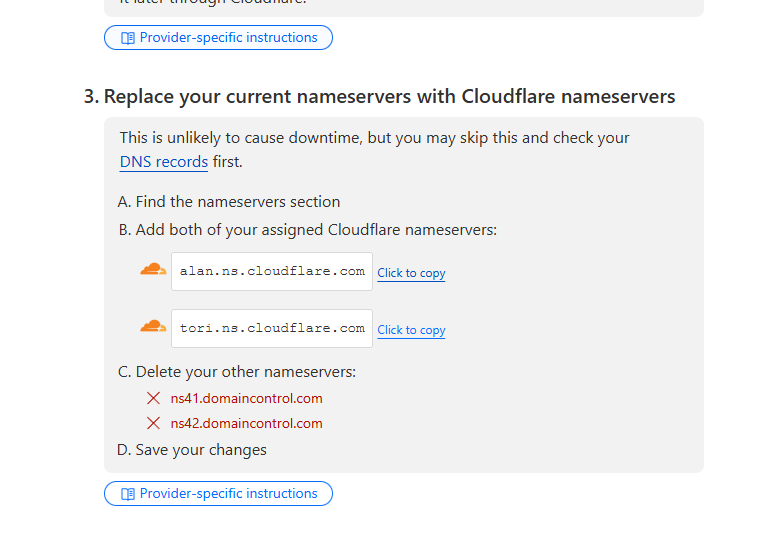Open upper Provider-specific instructions button
Screen dimensions: 769x546
pyautogui.click(x=218, y=37)
